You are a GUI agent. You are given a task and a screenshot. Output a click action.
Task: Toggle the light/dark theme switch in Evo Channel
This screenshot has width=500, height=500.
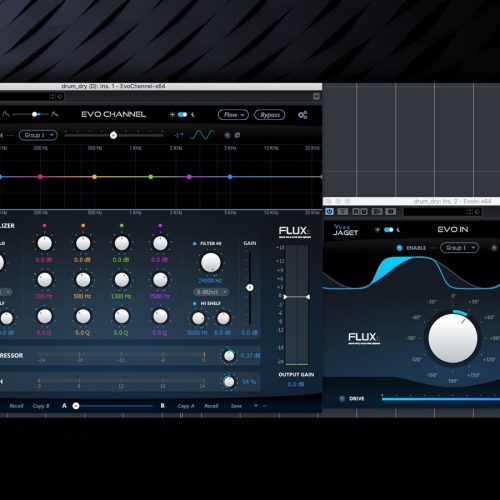(x=182, y=115)
